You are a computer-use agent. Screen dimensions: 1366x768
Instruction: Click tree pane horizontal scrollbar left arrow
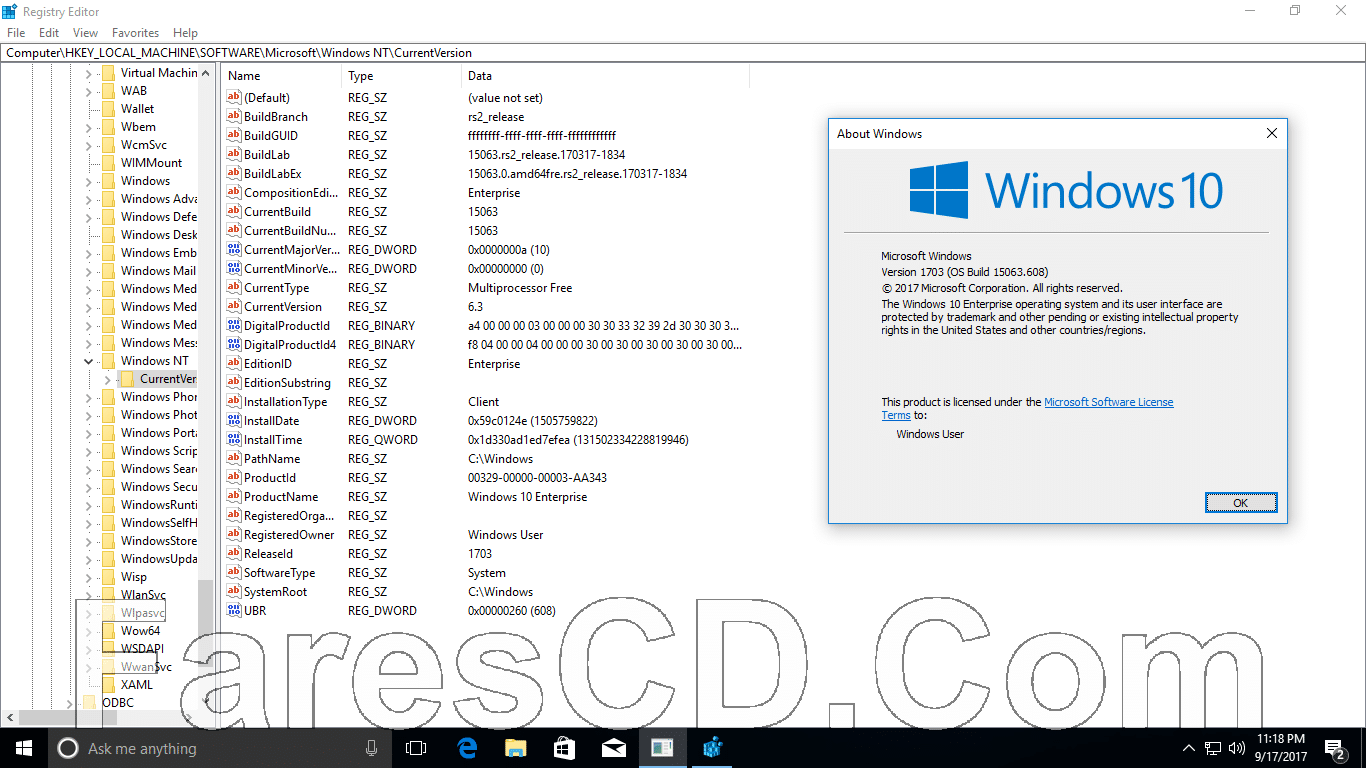pyautogui.click(x=10, y=718)
